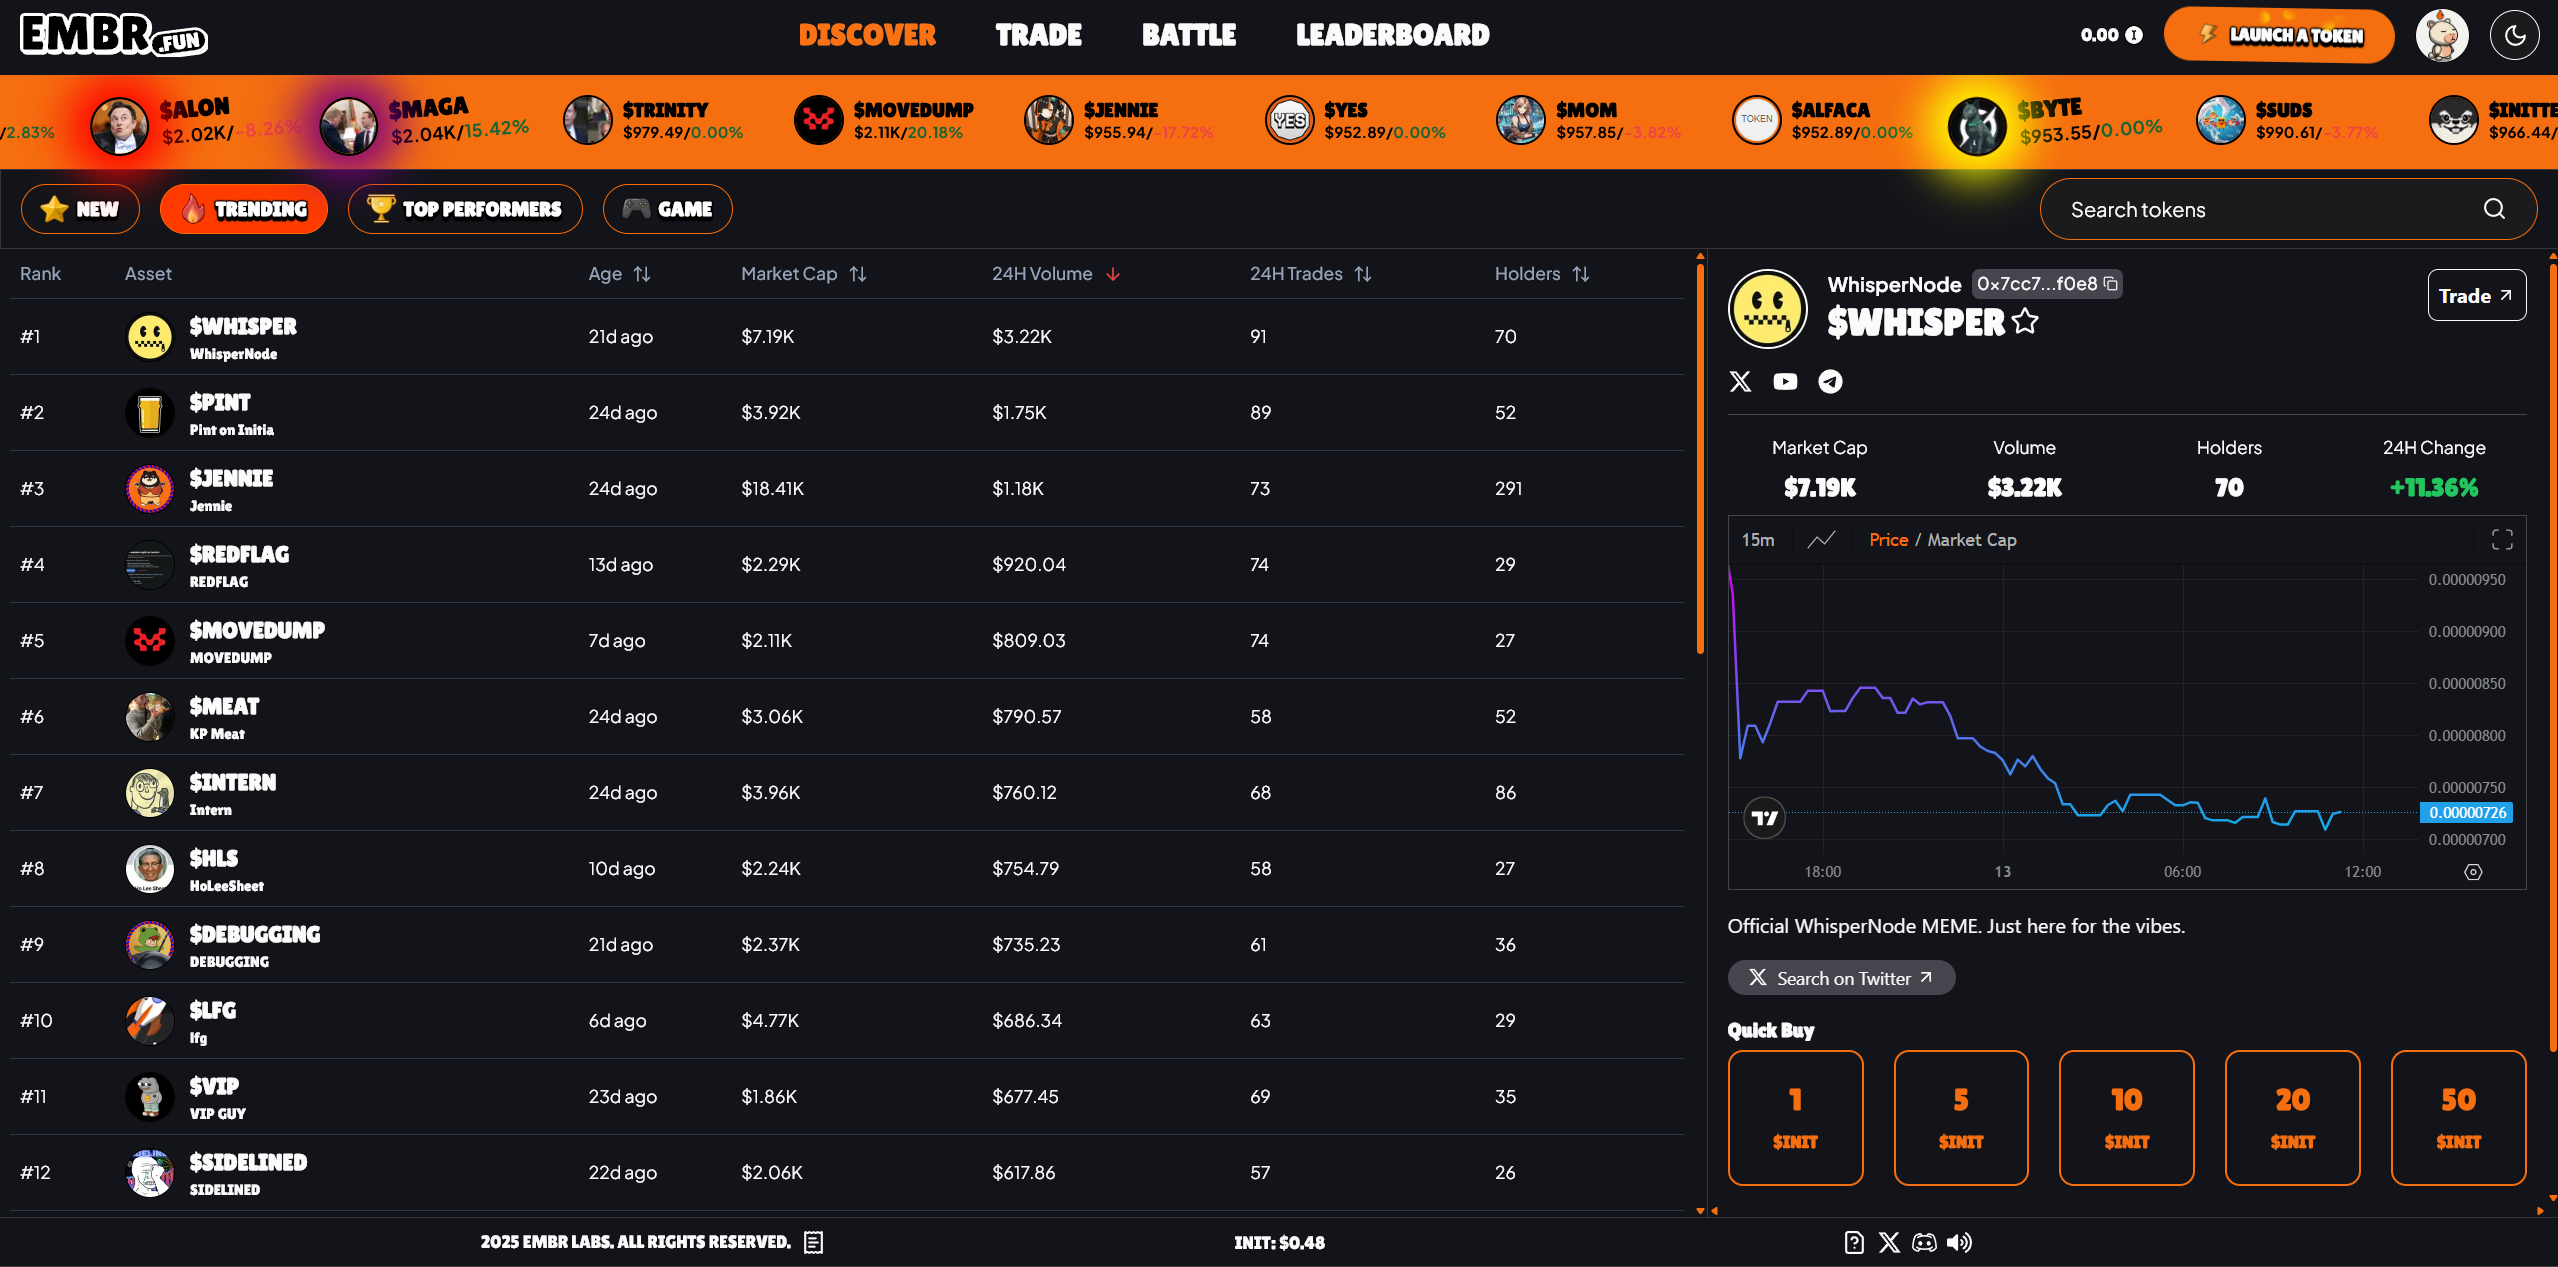The height and width of the screenshot is (1267, 2558).
Task: Open the 15m chart interval selector
Action: click(x=1757, y=540)
